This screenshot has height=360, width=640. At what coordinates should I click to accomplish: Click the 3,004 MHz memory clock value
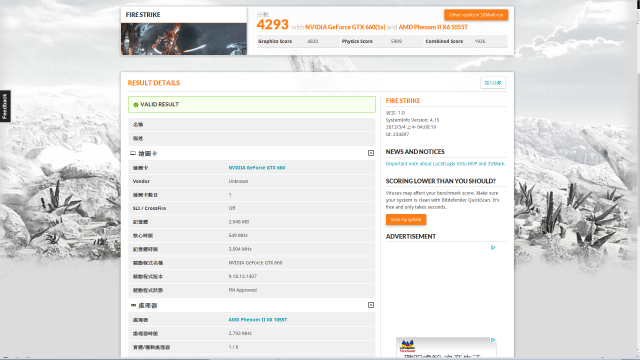click(x=240, y=249)
